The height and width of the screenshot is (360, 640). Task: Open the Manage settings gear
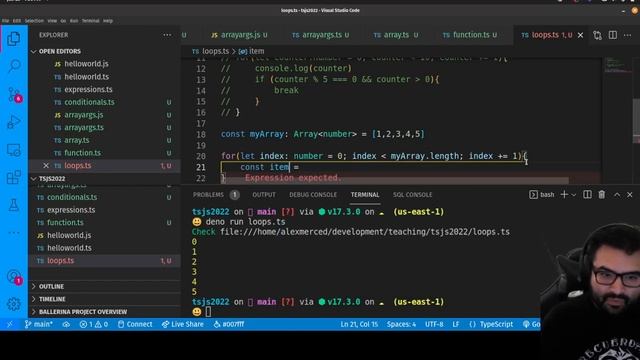(14, 304)
